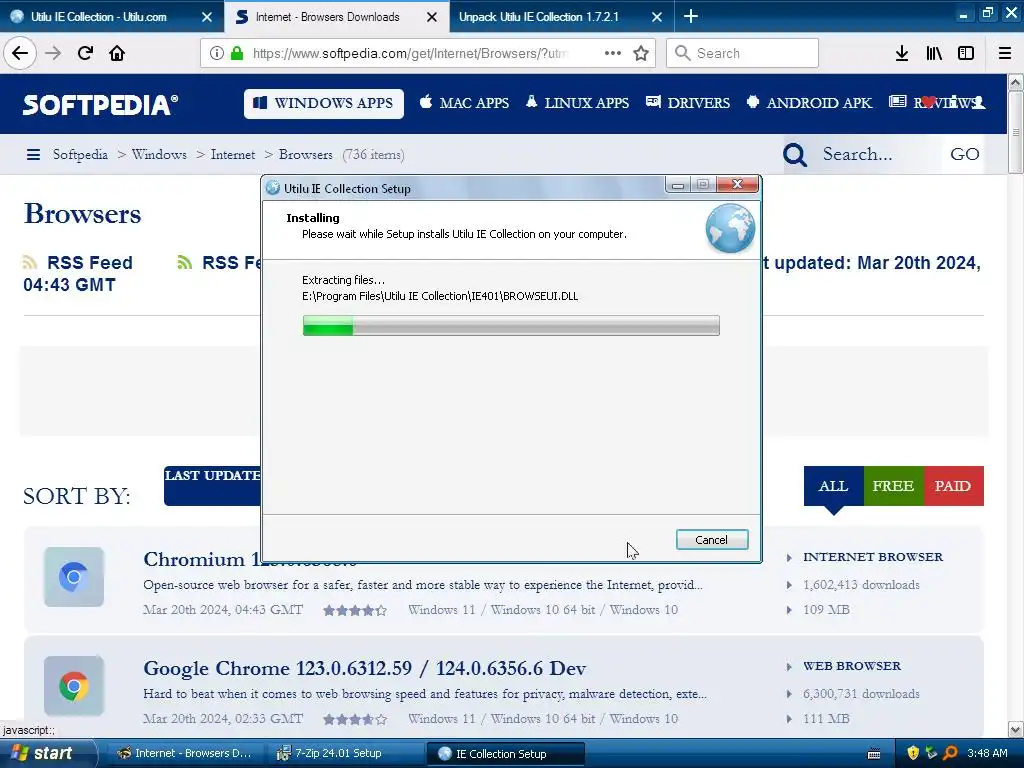Image resolution: width=1024 pixels, height=768 pixels.
Task: Click the Google Chrome app icon thumbnail
Action: click(x=74, y=686)
